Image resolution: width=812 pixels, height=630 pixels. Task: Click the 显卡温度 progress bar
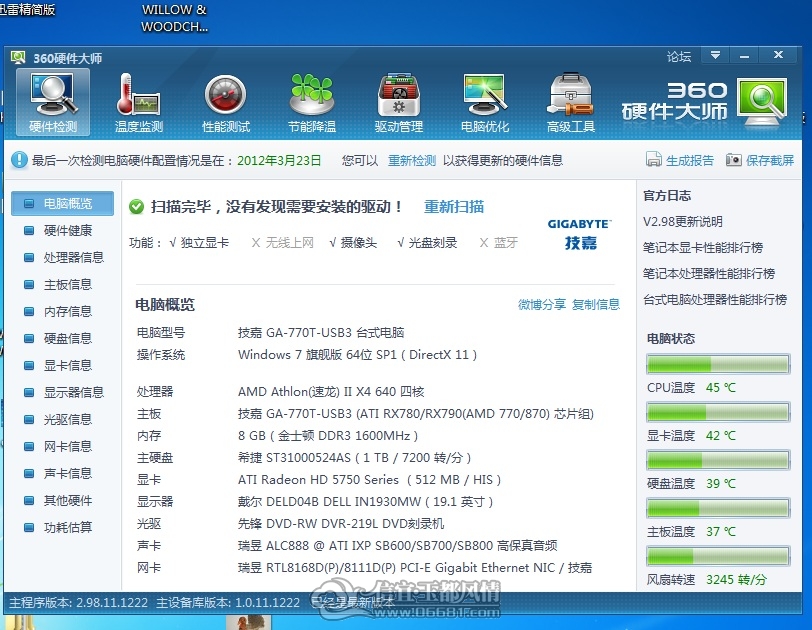click(x=718, y=413)
